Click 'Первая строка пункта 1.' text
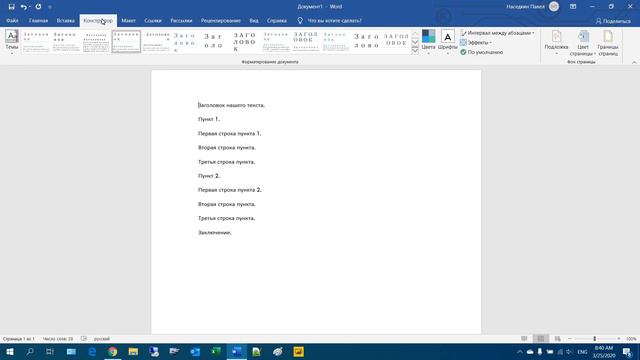The width and height of the screenshot is (640, 360). click(229, 133)
